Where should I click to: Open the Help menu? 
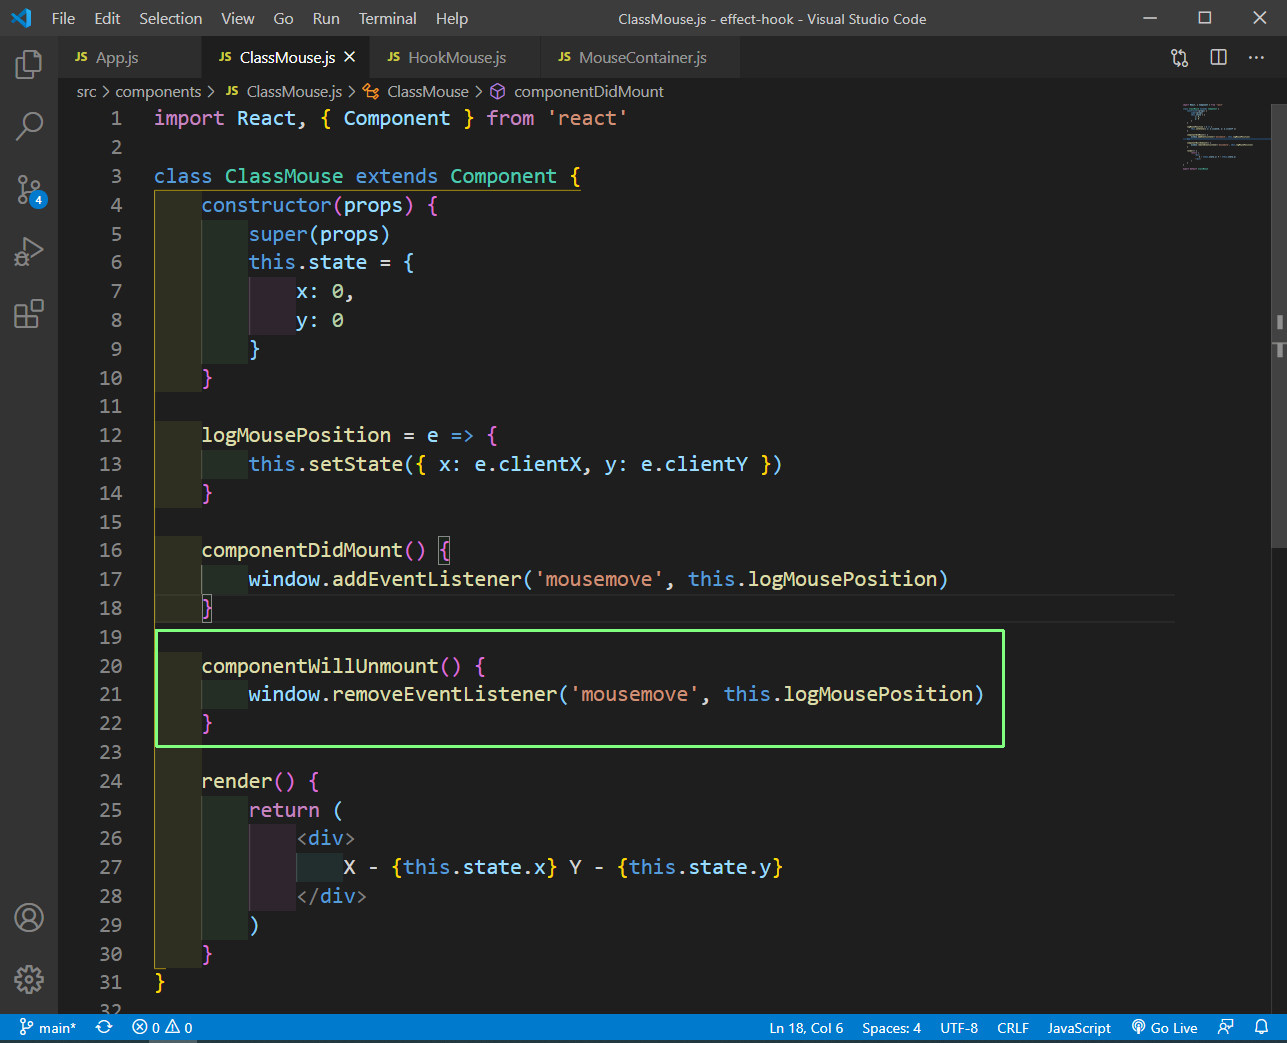452,18
